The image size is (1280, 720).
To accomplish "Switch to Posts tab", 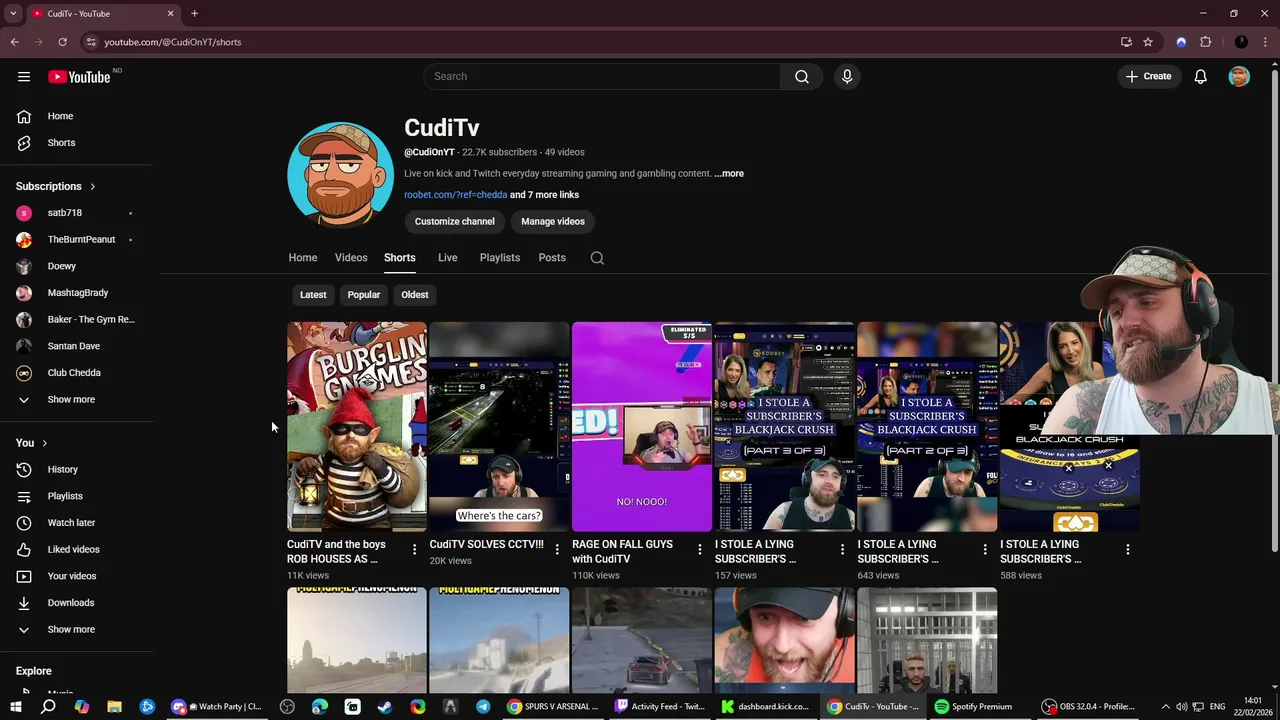I will (552, 258).
